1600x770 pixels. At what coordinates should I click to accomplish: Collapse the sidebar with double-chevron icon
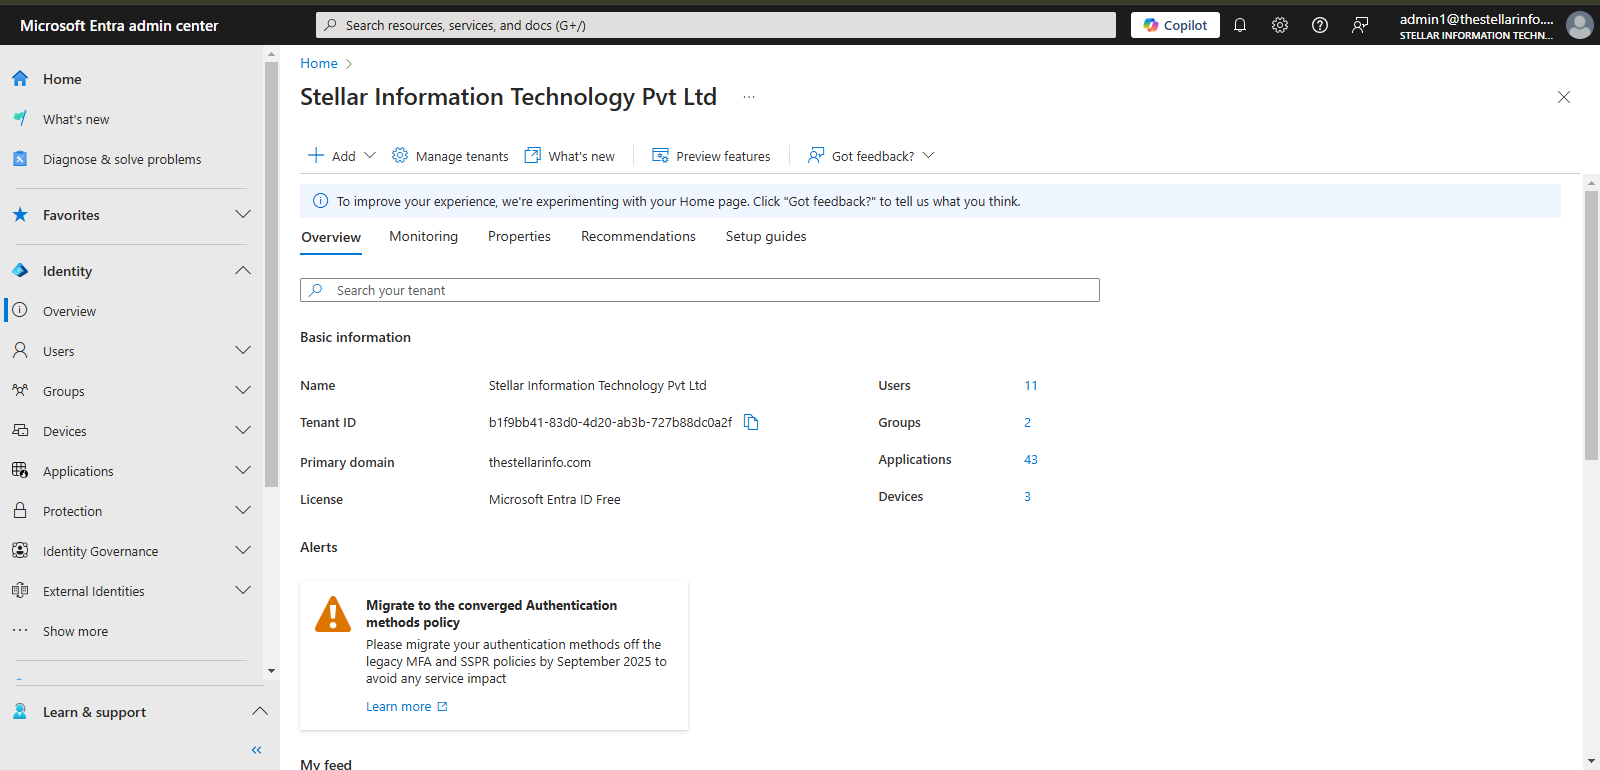(x=256, y=749)
